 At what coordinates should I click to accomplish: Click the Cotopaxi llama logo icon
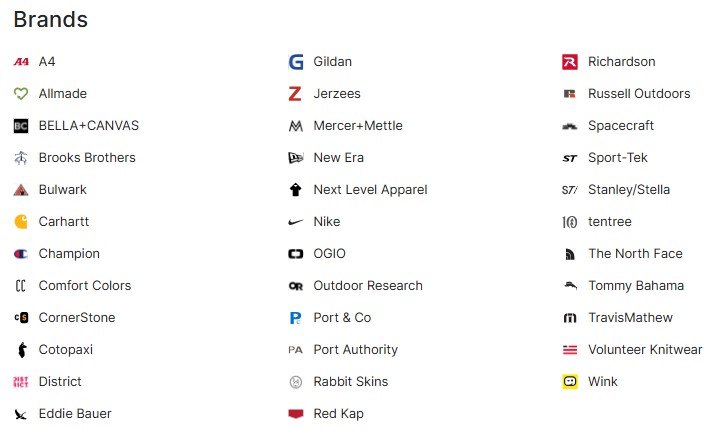pyautogui.click(x=21, y=350)
